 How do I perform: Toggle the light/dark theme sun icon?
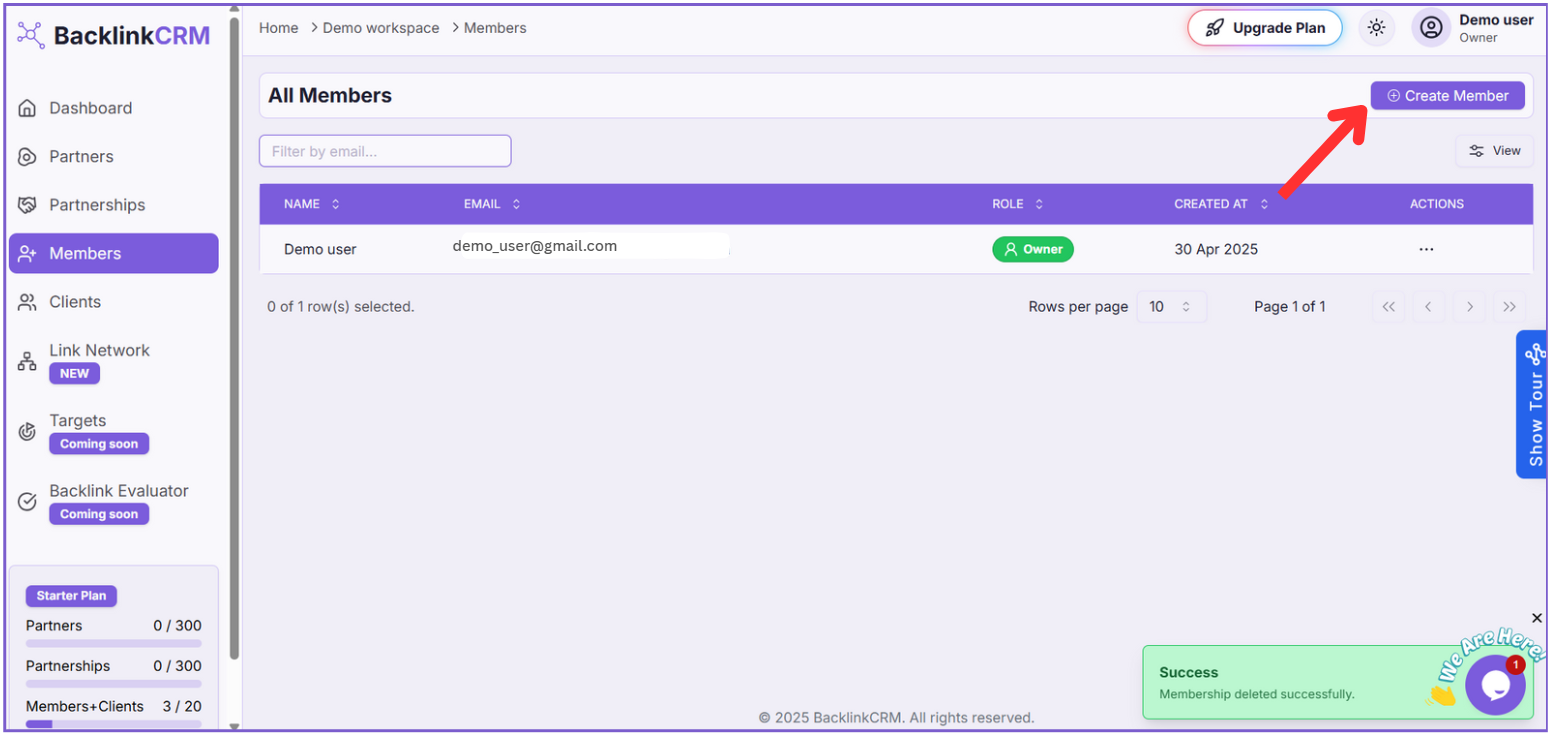tap(1377, 28)
